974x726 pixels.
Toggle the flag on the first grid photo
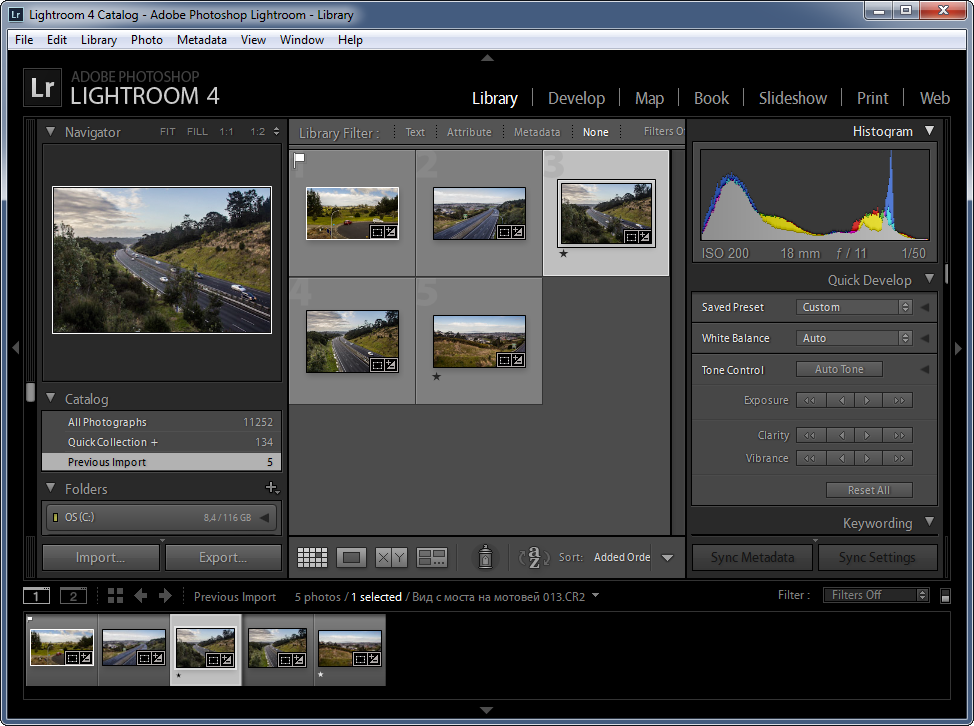coord(299,159)
